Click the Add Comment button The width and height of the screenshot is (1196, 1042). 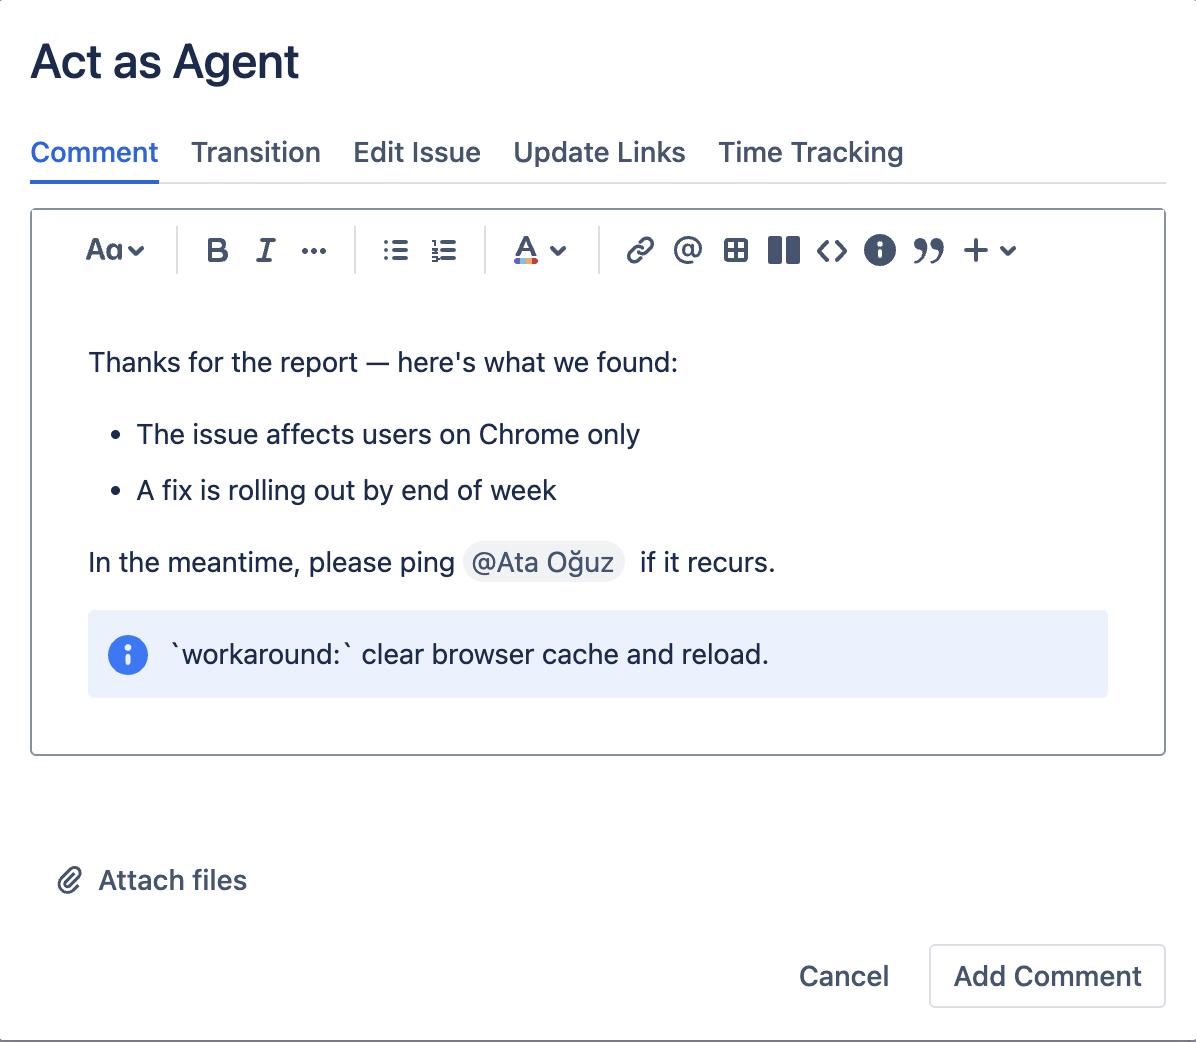(1047, 976)
